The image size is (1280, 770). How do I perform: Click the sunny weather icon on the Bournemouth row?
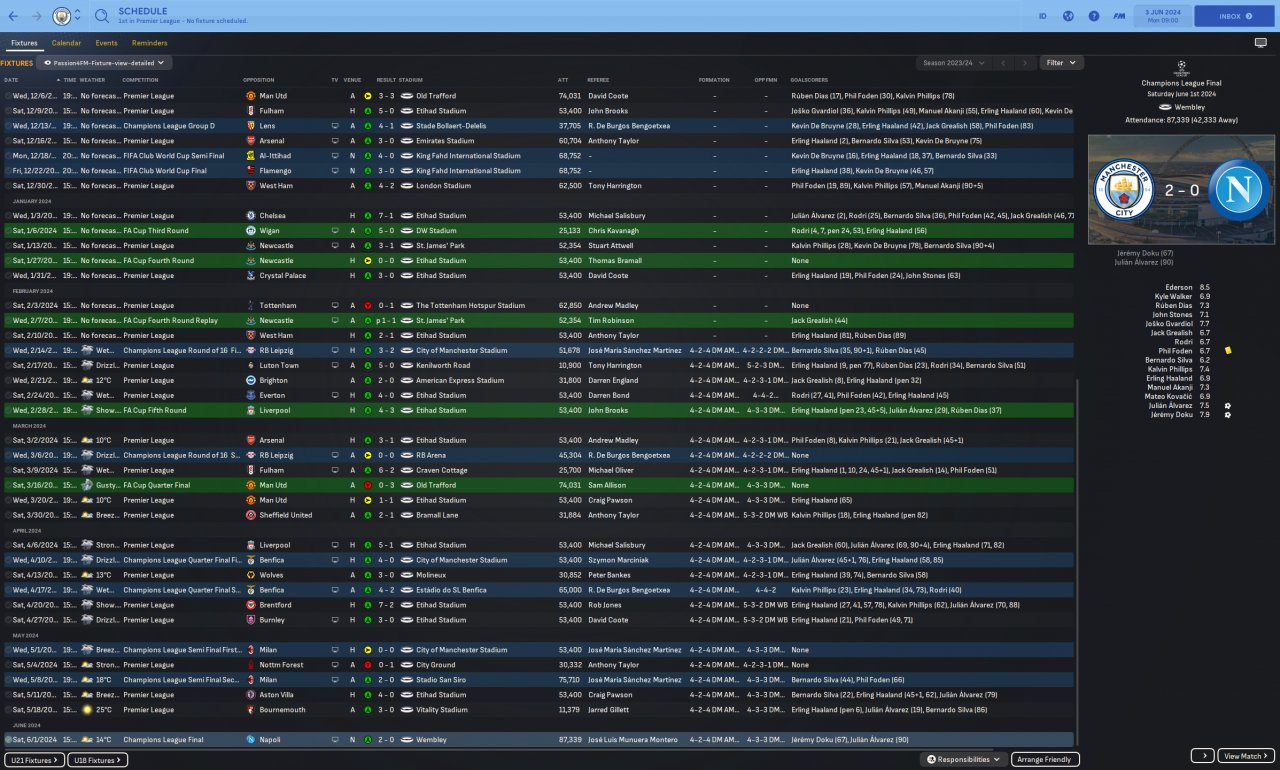pyautogui.click(x=87, y=710)
